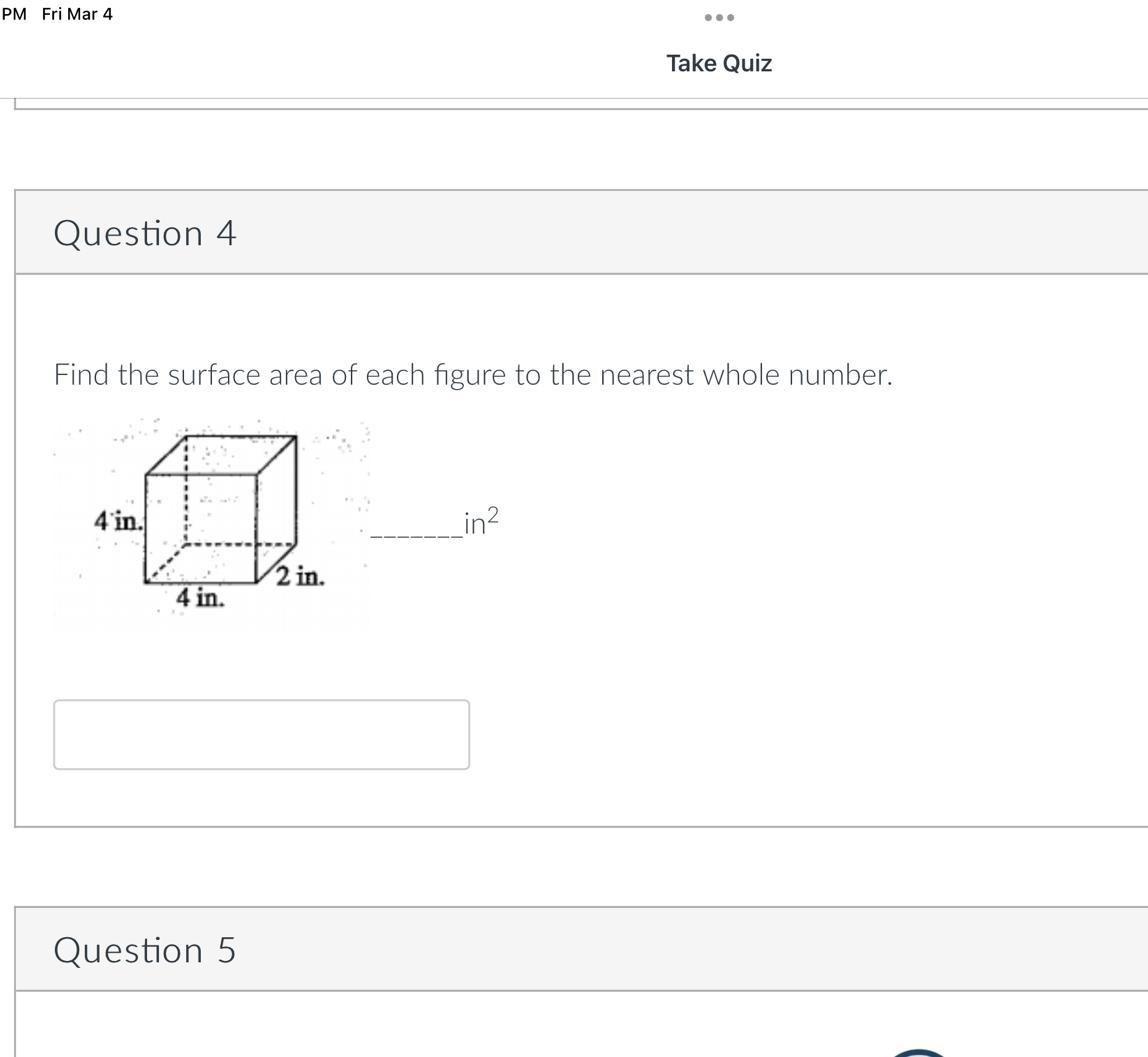Click the cube figure's right side face
This screenshot has height=1057, width=1148.
[x=276, y=505]
